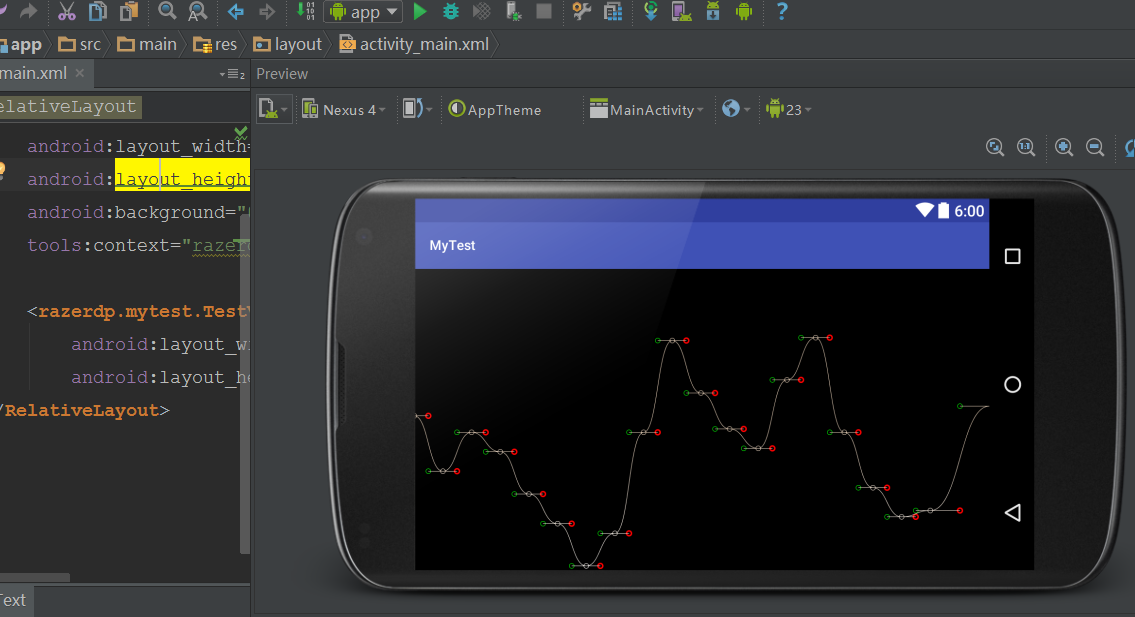Click the Paste clipboard icon

[x=129, y=11]
